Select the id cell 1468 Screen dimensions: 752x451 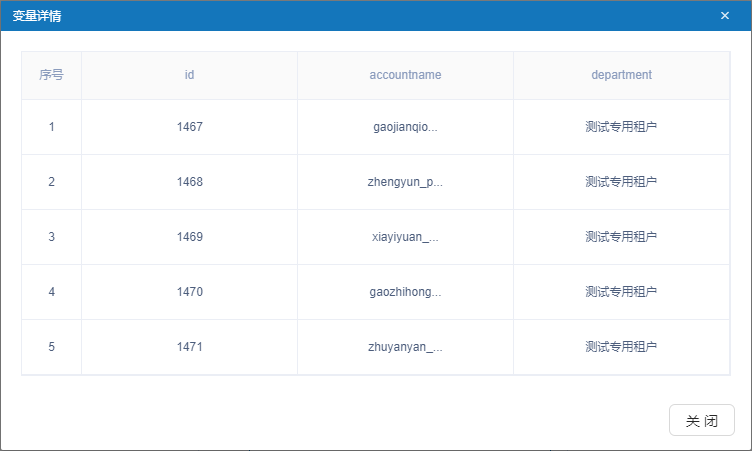(189, 182)
